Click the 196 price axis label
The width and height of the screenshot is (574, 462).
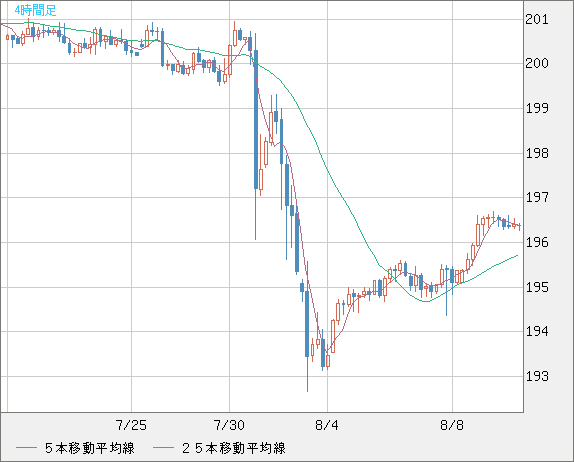click(x=537, y=242)
